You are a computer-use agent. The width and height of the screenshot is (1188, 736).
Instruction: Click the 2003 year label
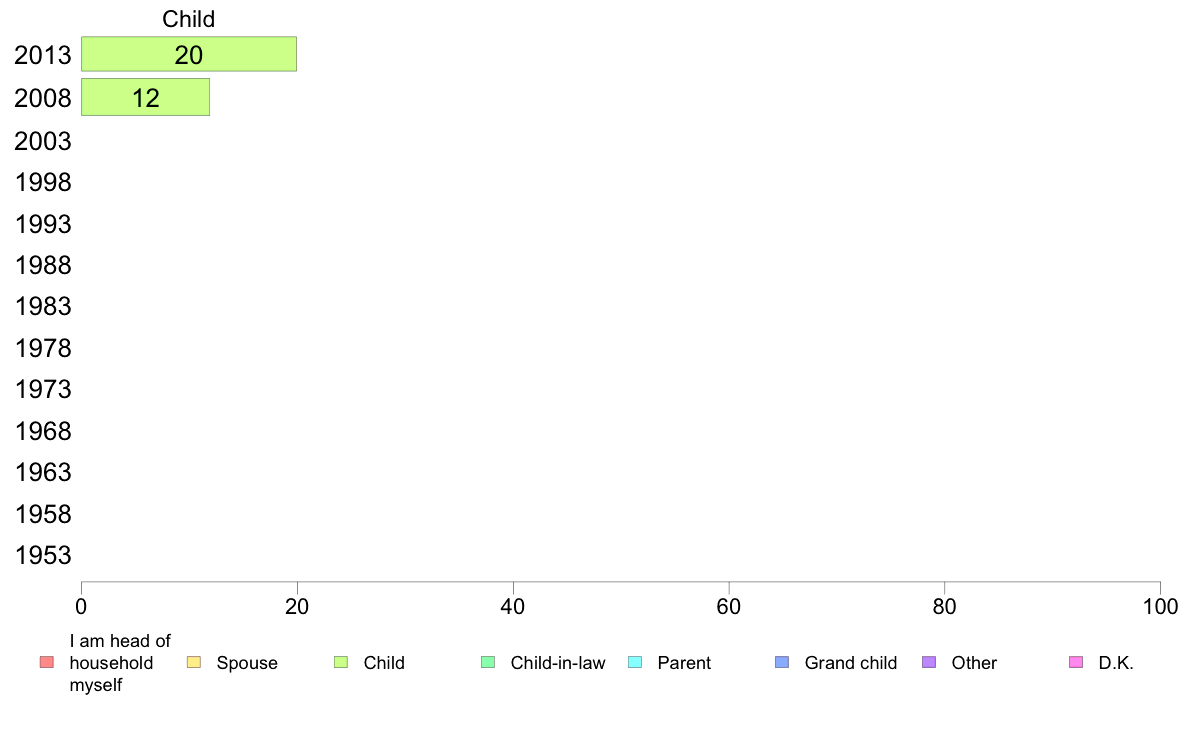[43, 141]
